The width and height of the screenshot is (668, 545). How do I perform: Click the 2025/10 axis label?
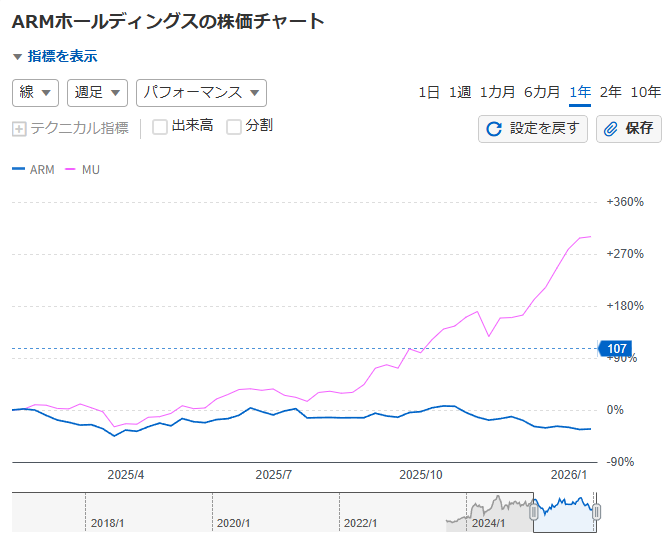tap(421, 475)
